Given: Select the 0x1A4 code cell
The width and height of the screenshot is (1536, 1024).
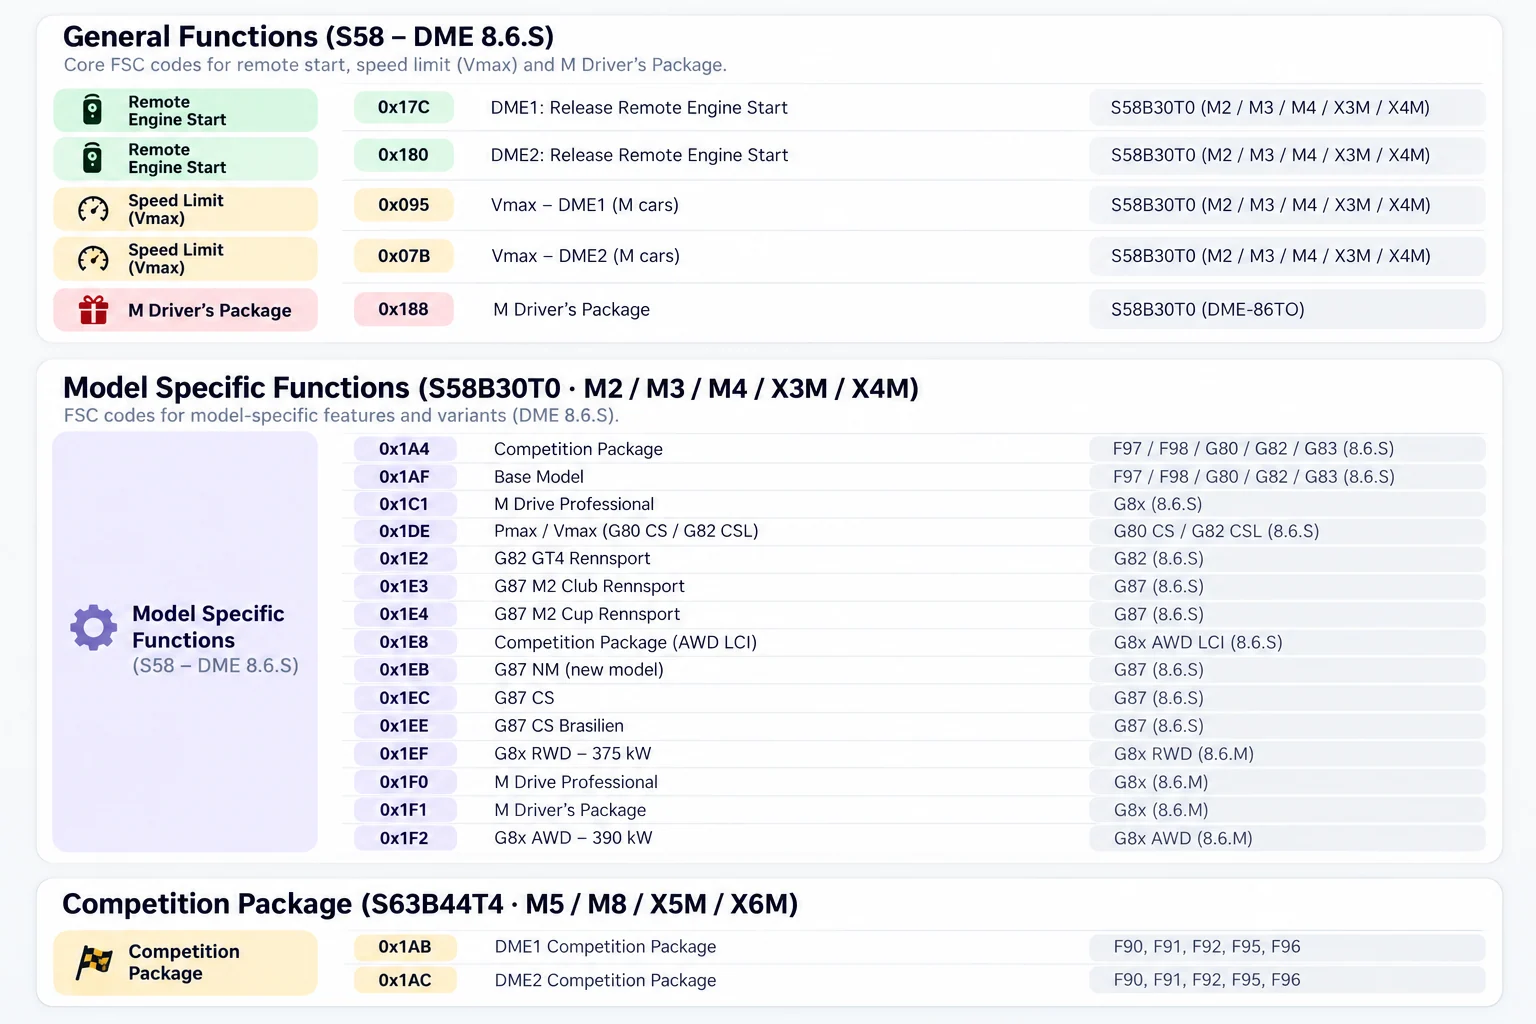Looking at the screenshot, I should (x=405, y=449).
